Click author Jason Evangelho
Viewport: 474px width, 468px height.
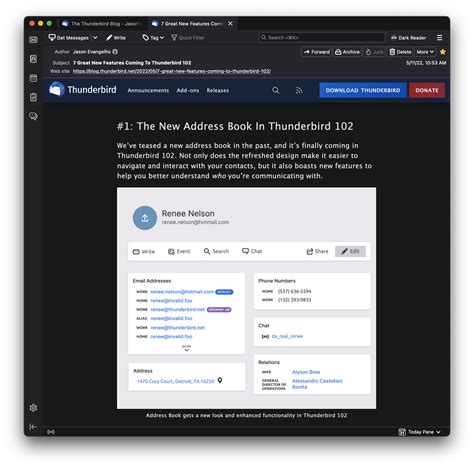tap(92, 52)
